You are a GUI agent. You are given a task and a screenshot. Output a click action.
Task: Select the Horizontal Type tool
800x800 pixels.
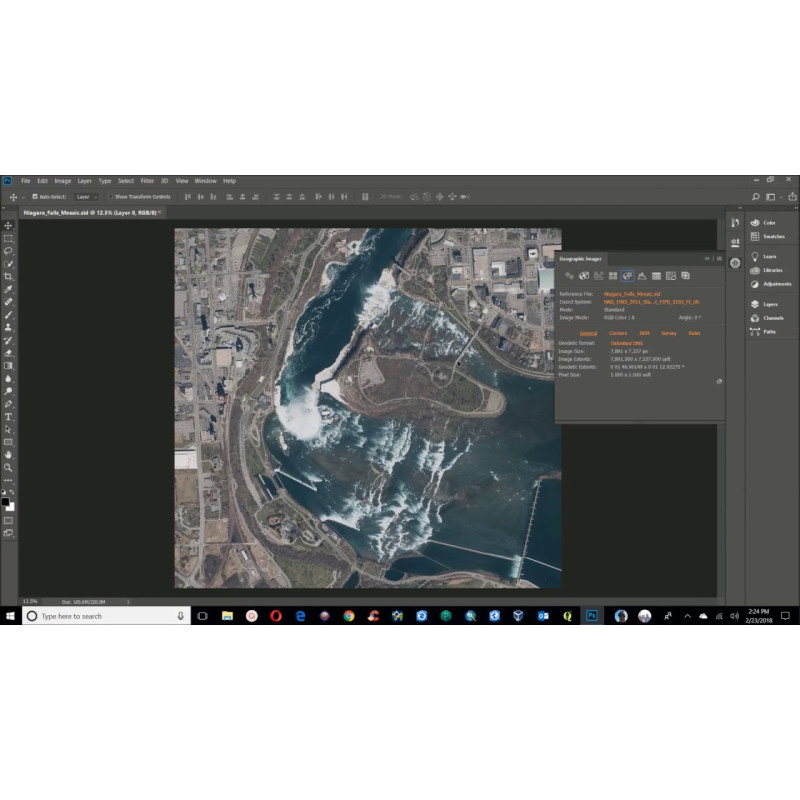pyautogui.click(x=8, y=416)
